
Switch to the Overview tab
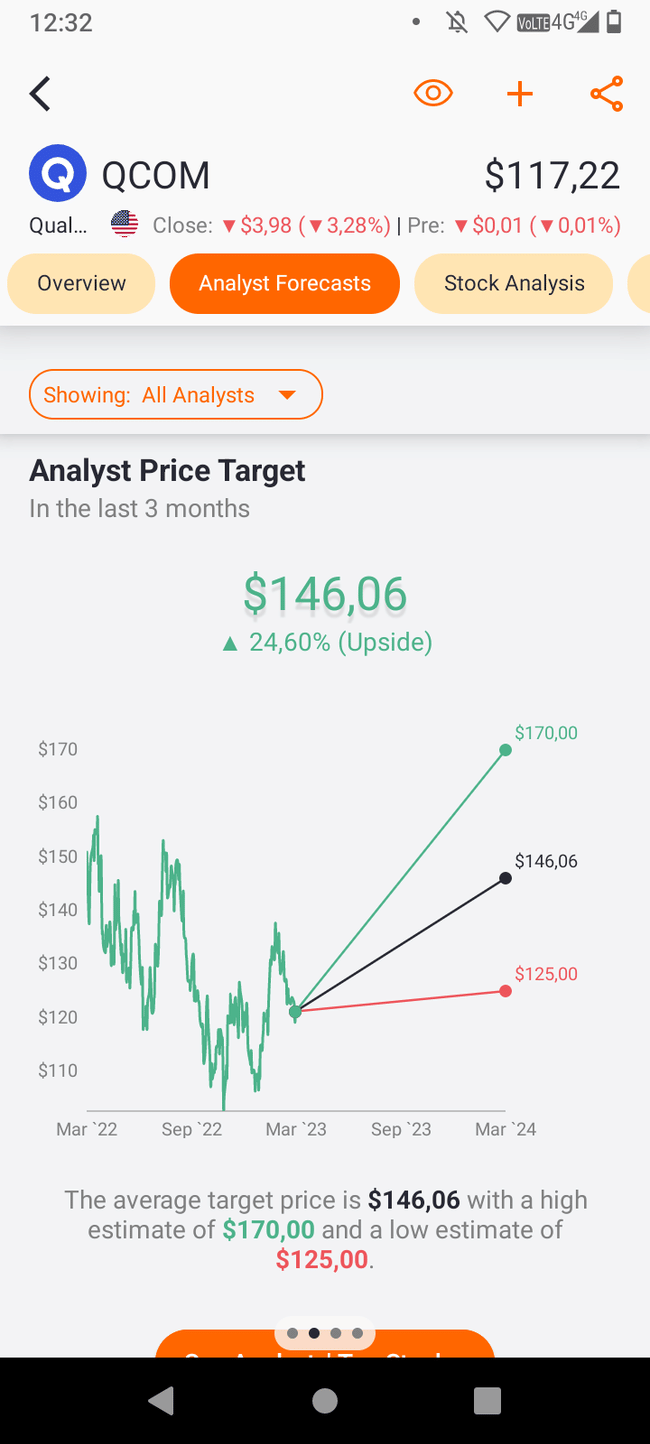(x=81, y=284)
